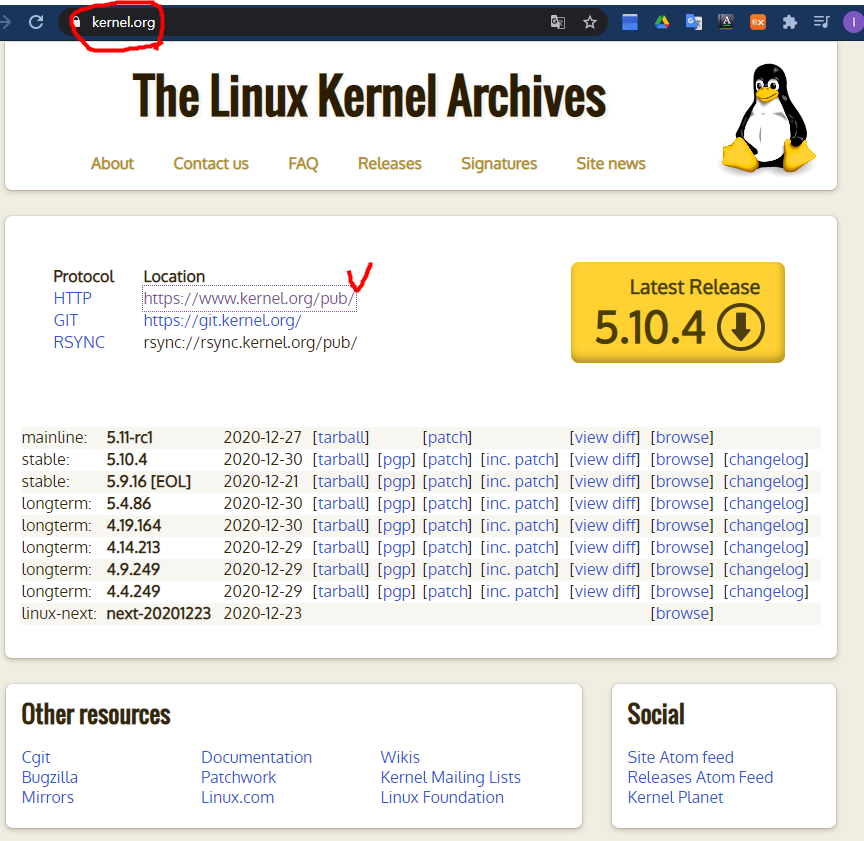
Task: Open patch for longterm 4.19.164
Action: (447, 526)
